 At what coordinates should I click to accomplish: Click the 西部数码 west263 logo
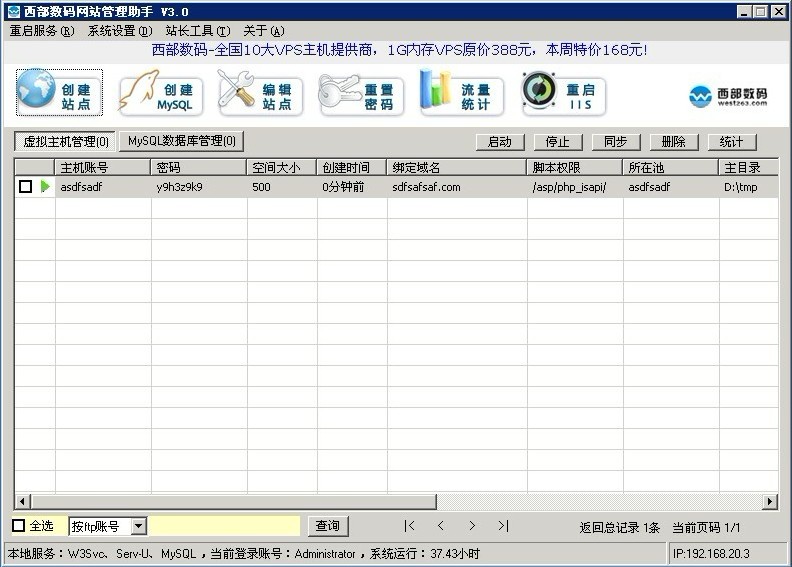[x=728, y=96]
